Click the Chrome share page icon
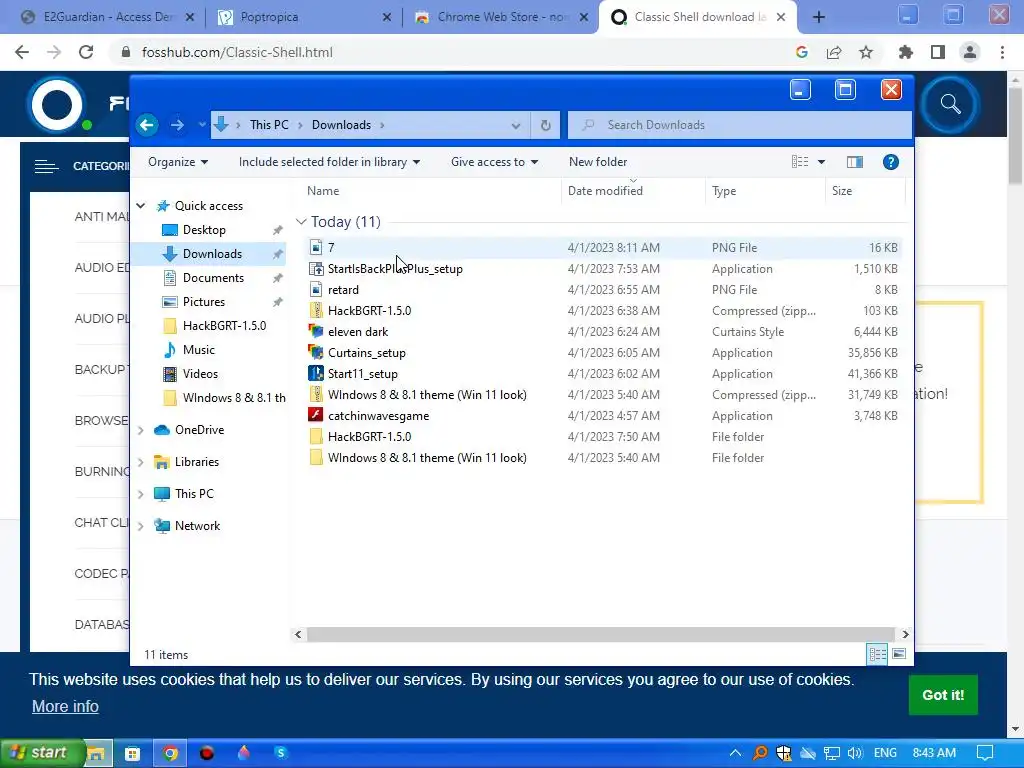Image resolution: width=1024 pixels, height=768 pixels. (x=834, y=52)
